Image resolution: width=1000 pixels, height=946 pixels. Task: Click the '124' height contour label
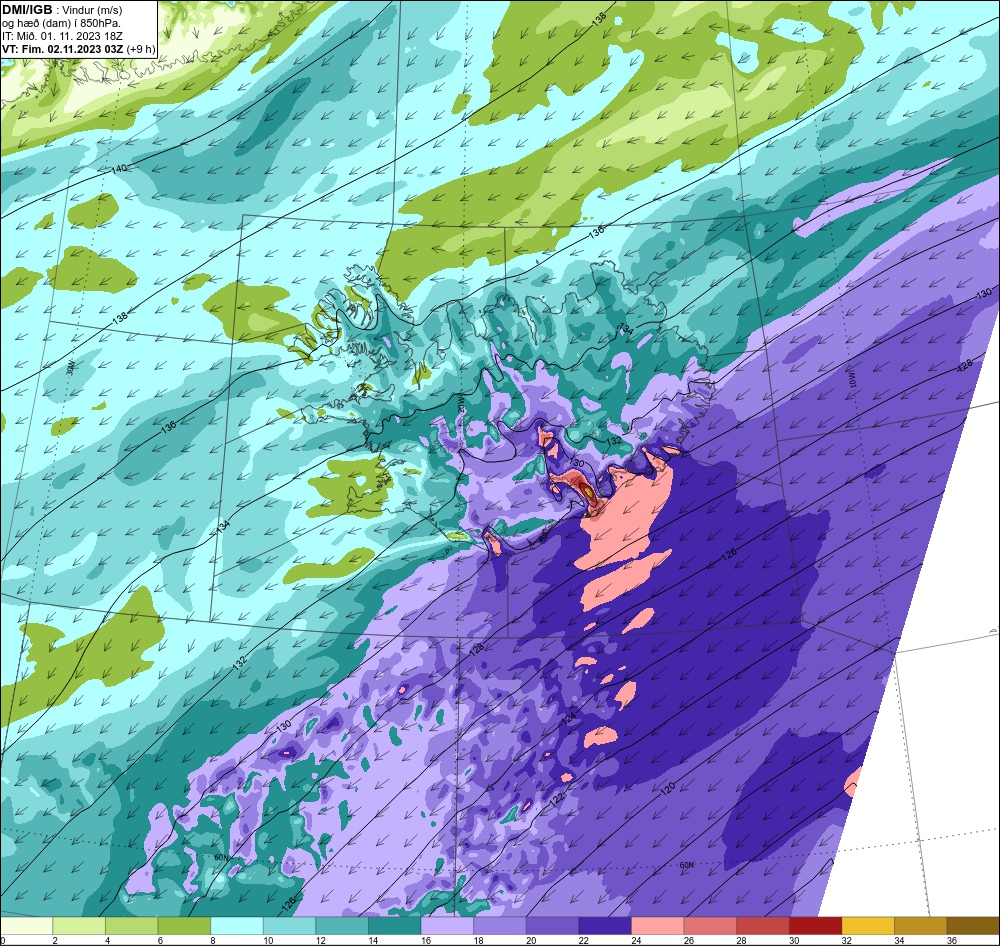pos(570,720)
